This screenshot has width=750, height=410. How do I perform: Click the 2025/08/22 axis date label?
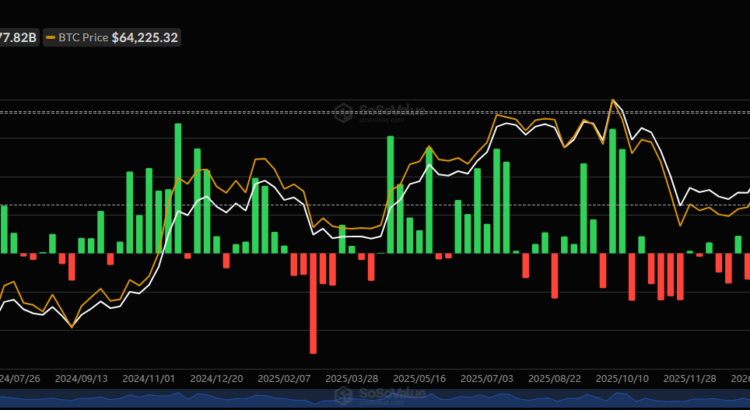[555, 379]
